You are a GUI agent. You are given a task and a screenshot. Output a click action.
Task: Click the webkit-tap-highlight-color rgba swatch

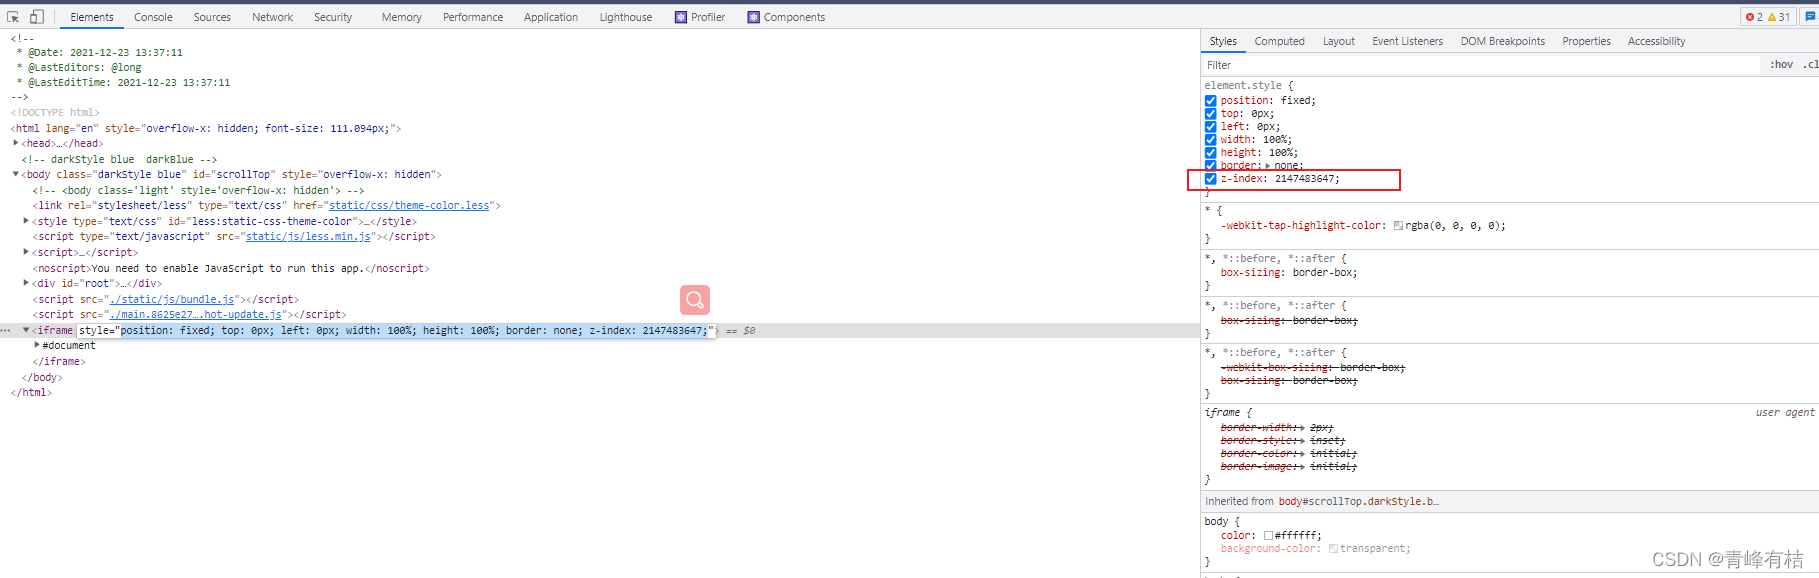1398,226
